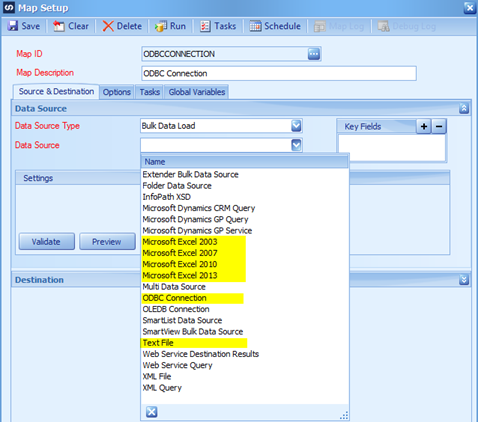The height and width of the screenshot is (422, 478).
Task: Click the Map Setup window title icon
Action: 9,7
